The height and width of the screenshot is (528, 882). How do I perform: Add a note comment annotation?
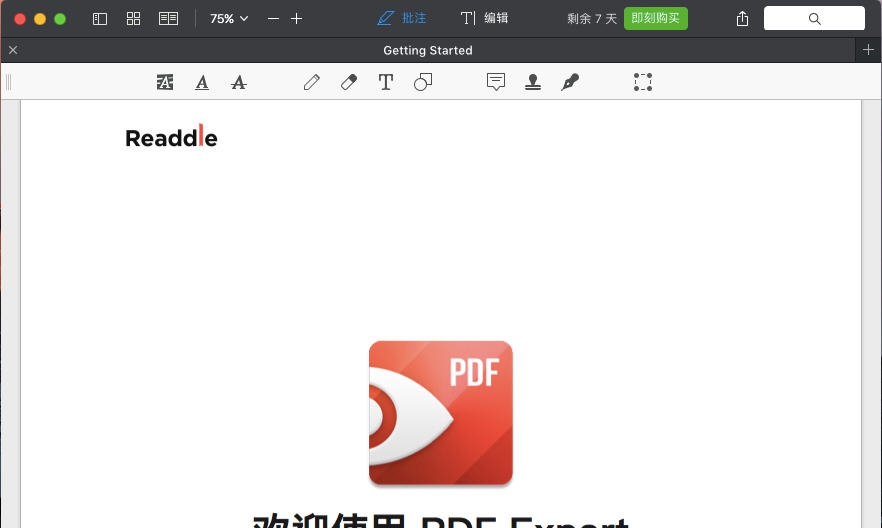click(496, 82)
